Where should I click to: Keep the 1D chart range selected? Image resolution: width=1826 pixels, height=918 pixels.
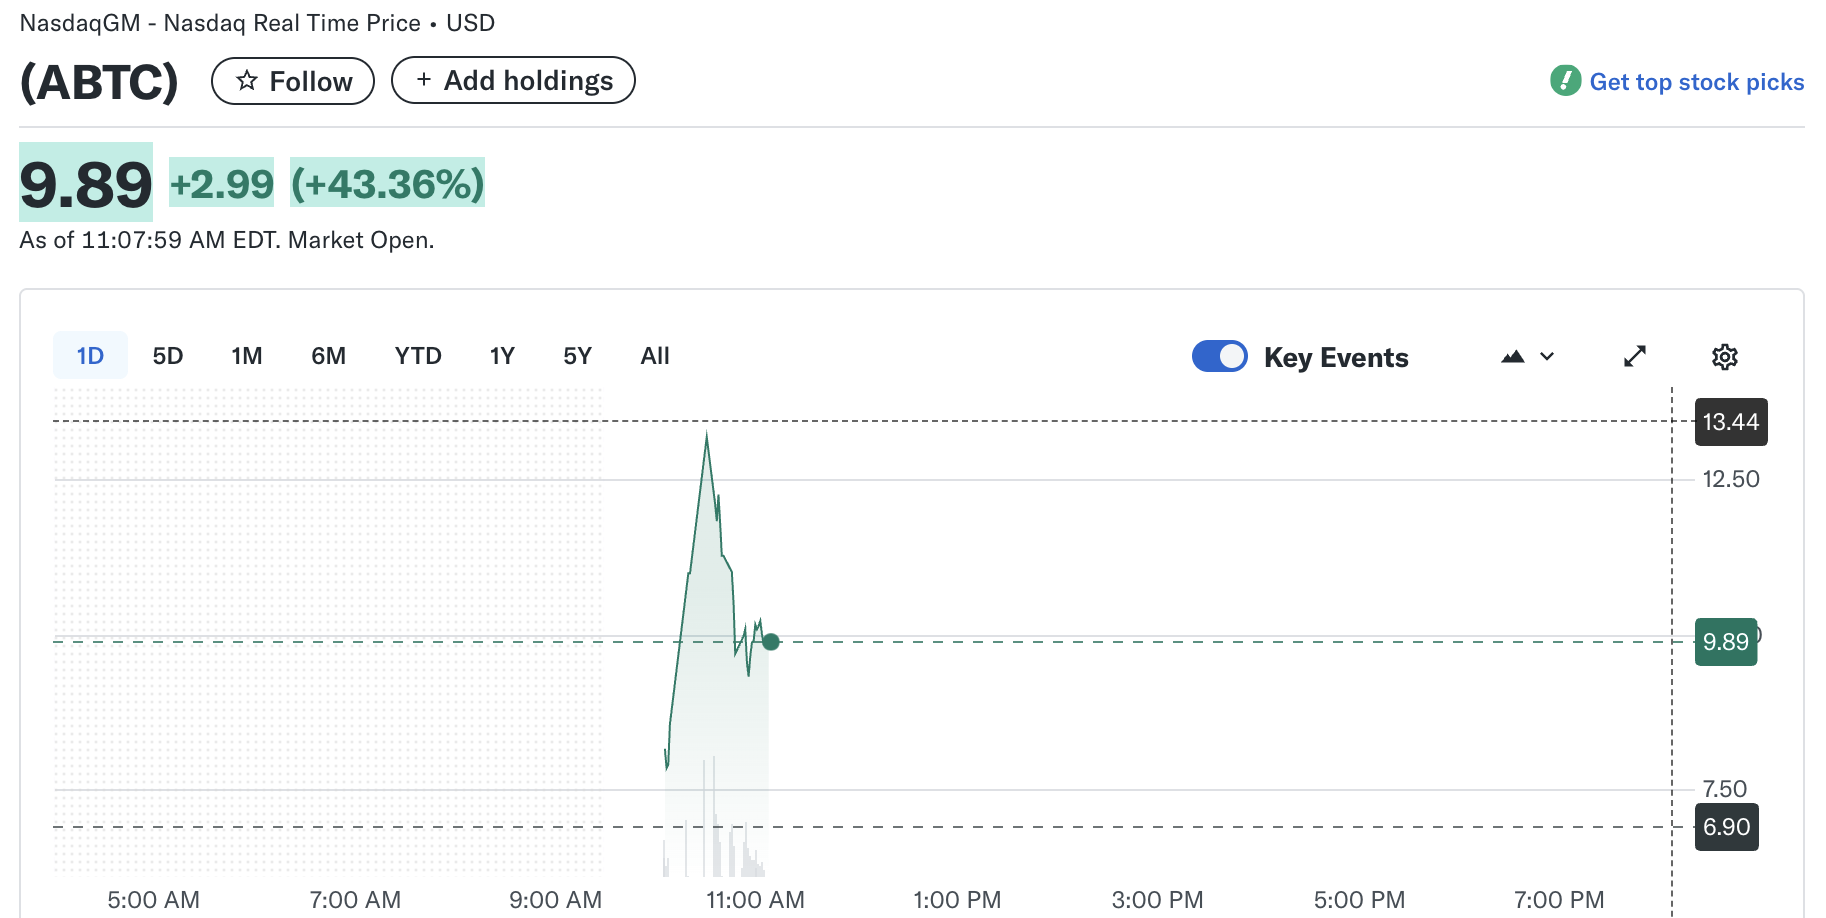89,355
